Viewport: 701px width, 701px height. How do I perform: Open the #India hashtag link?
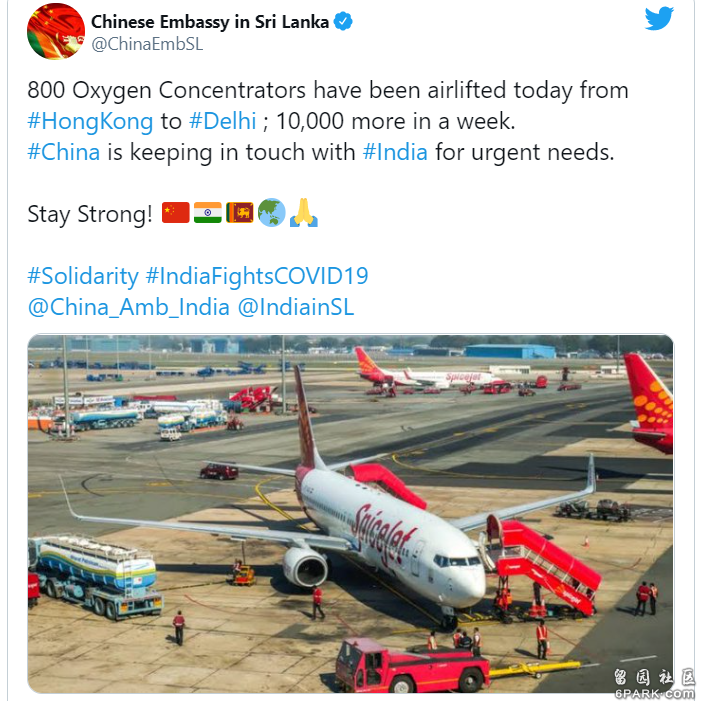point(395,152)
